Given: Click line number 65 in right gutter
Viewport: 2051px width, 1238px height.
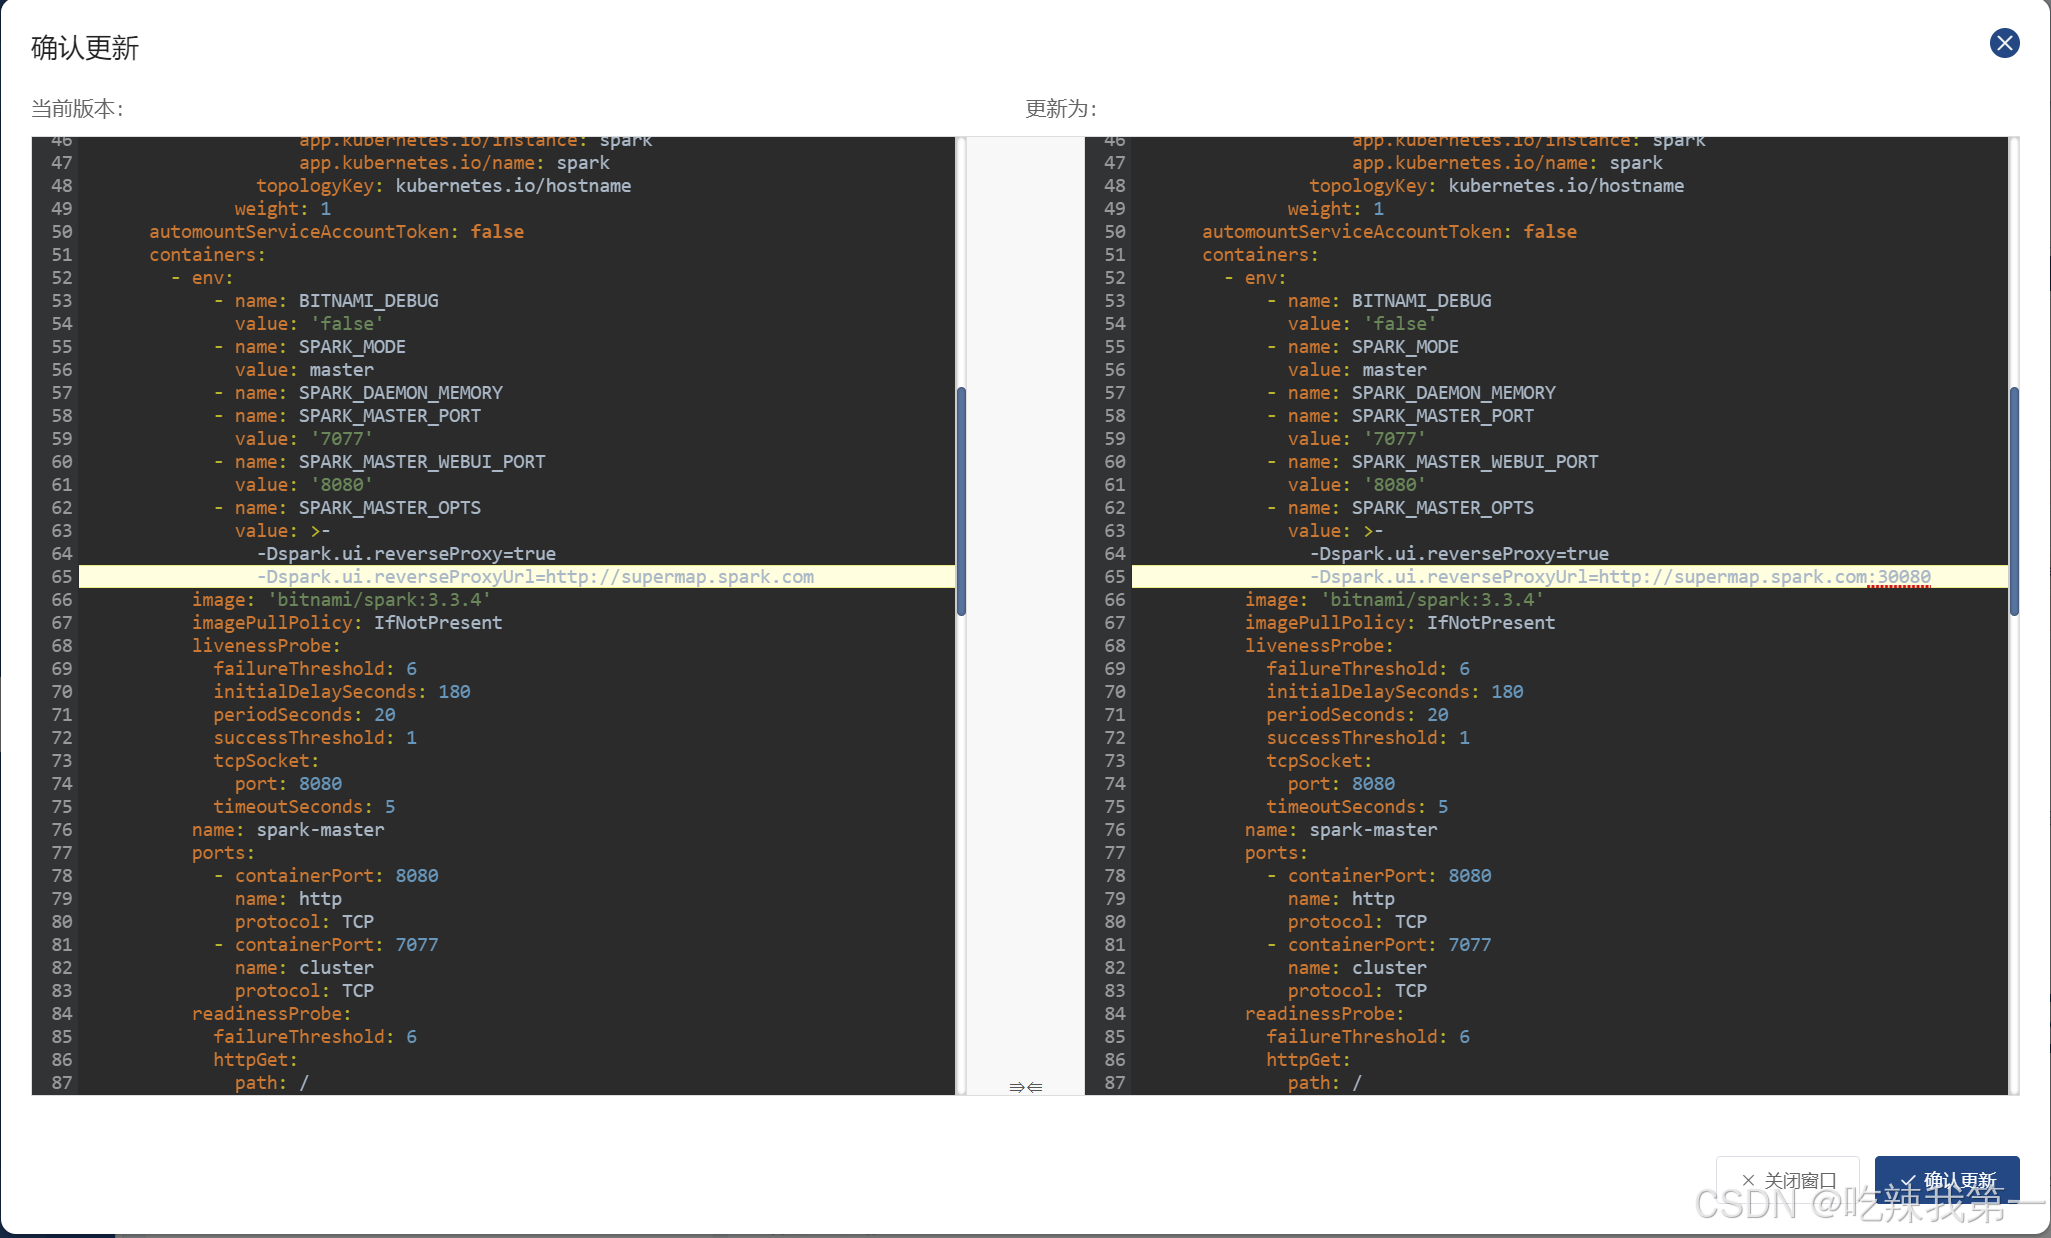Looking at the screenshot, I should [1114, 577].
